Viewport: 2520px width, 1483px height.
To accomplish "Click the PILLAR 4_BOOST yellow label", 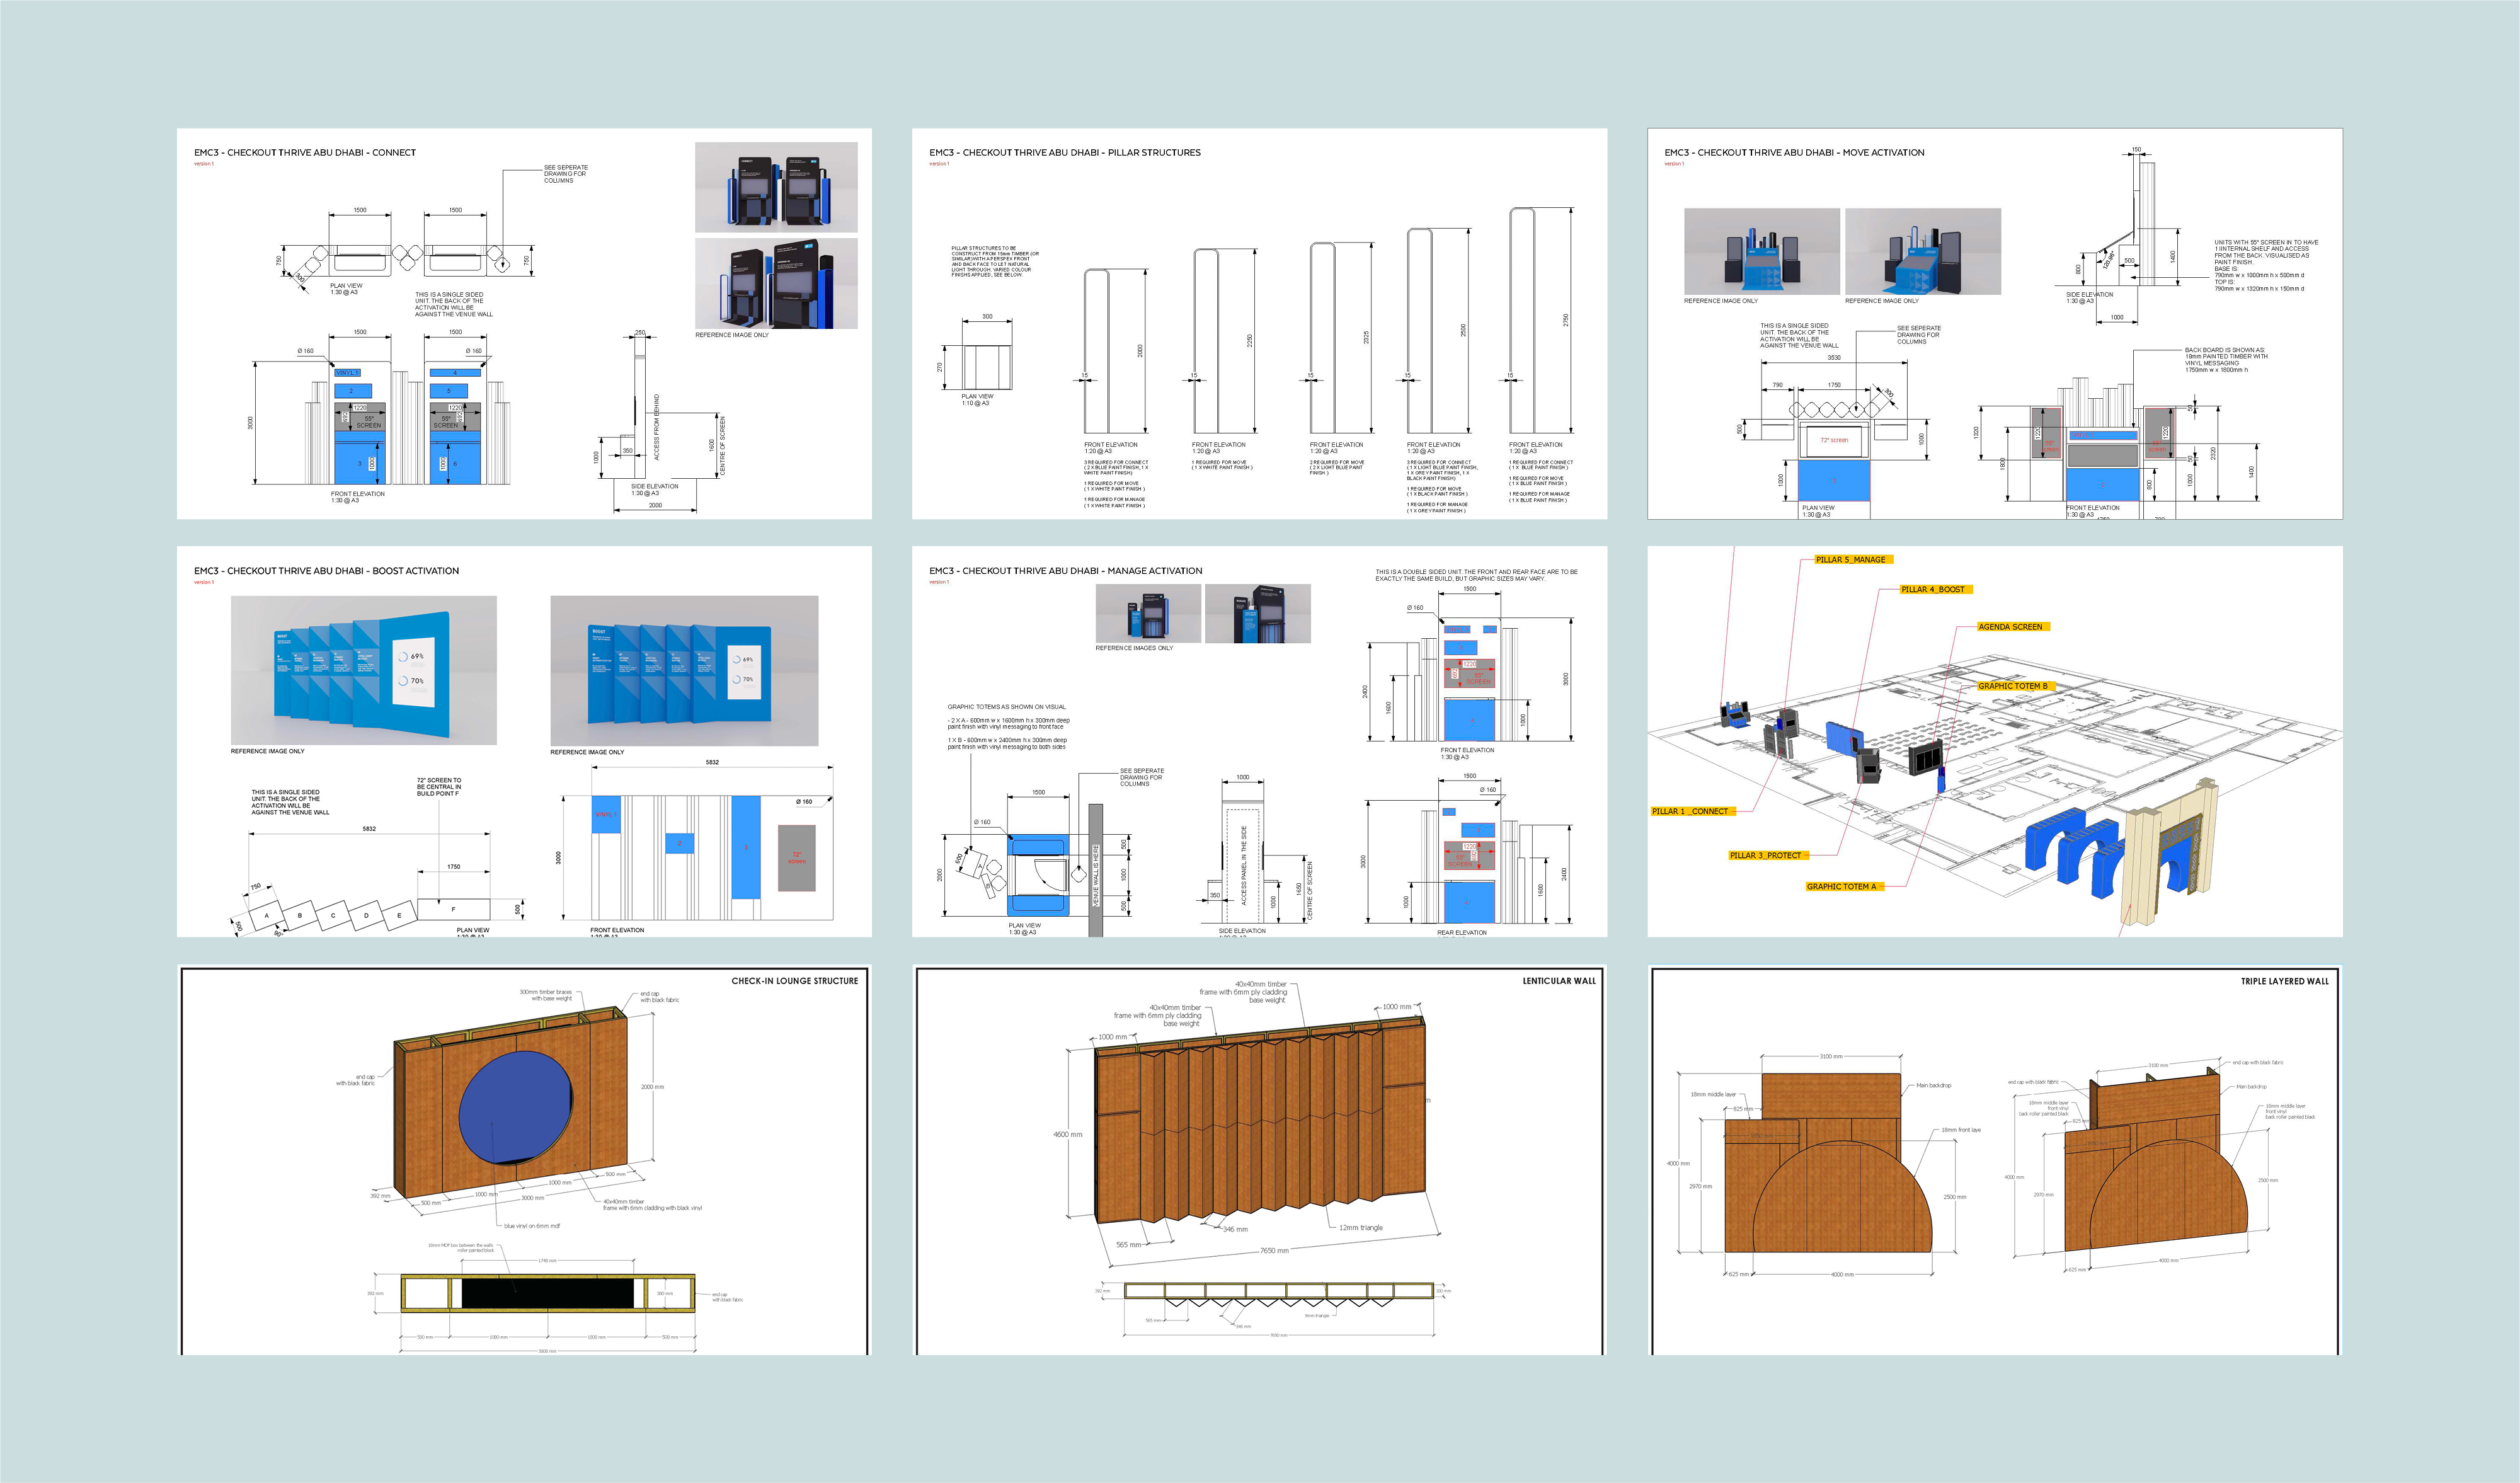I will [1936, 590].
